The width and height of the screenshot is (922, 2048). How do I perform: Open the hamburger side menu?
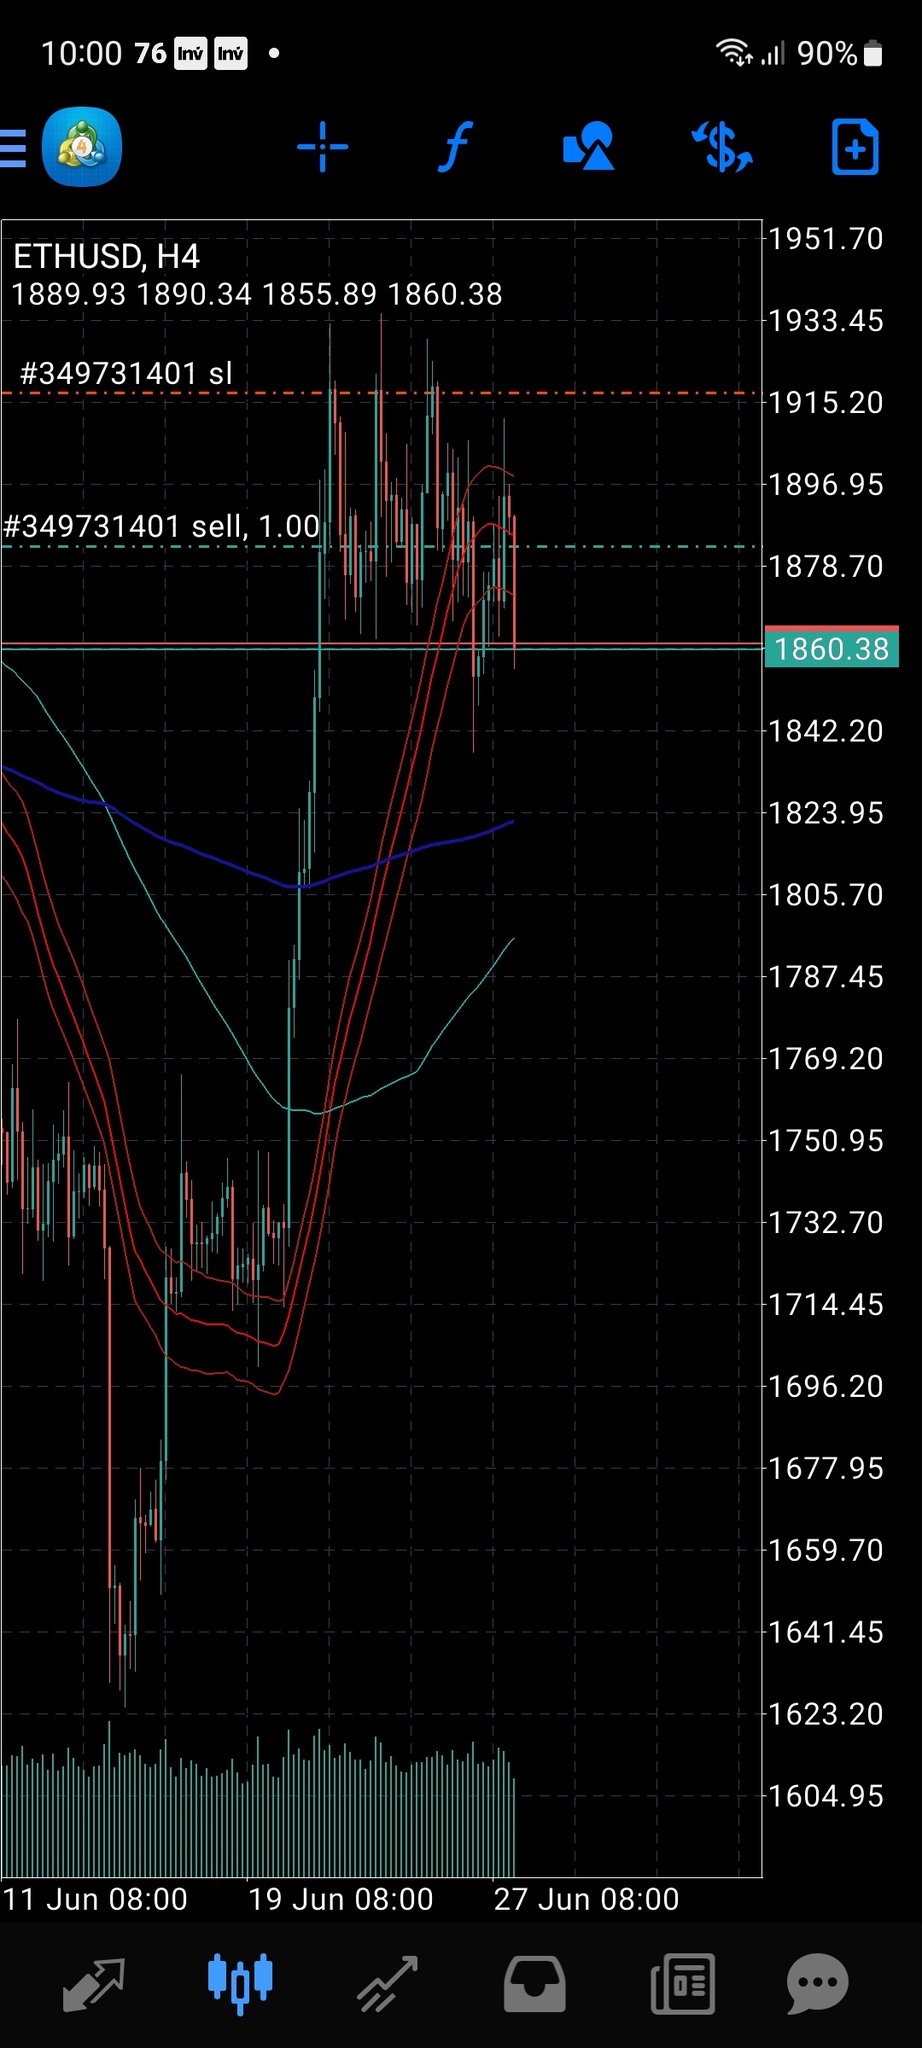click(13, 149)
